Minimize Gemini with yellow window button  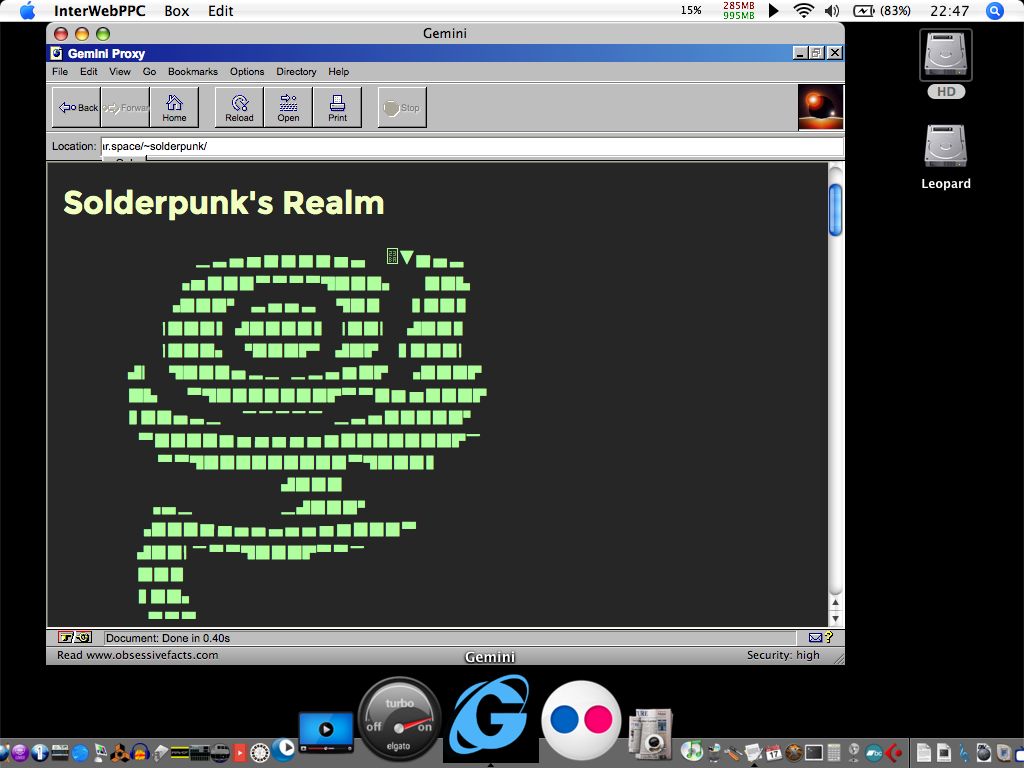(x=82, y=34)
